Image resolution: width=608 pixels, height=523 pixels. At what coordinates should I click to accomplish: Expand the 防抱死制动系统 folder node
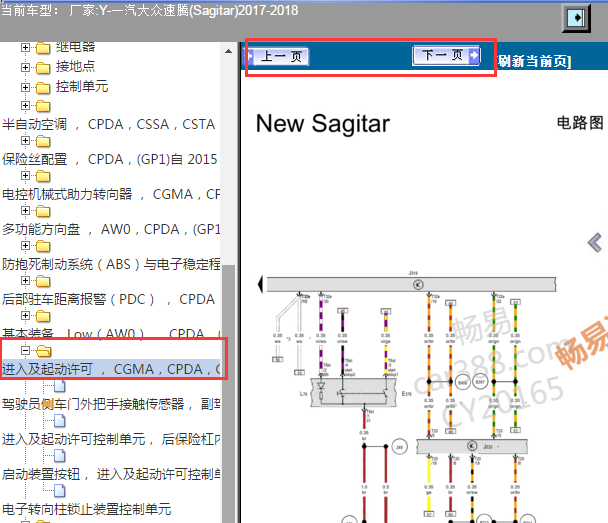(25, 245)
